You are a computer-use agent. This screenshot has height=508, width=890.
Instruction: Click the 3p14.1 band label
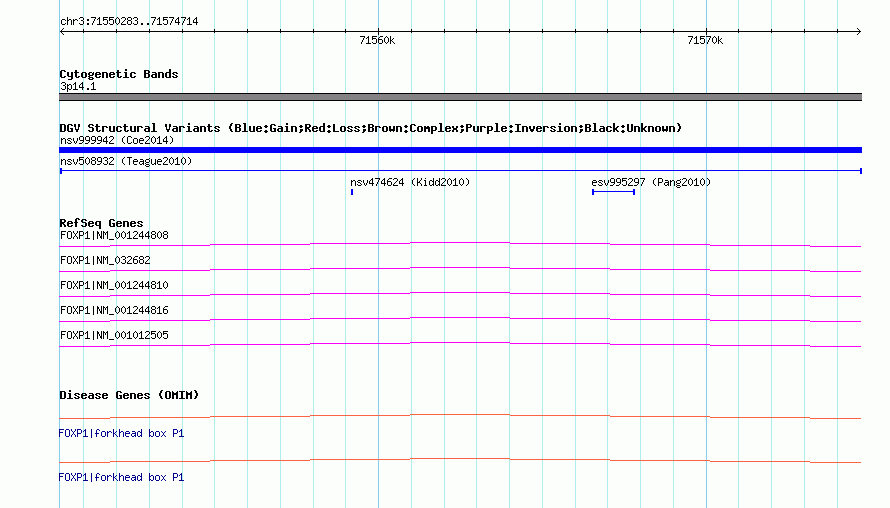pyautogui.click(x=78, y=86)
